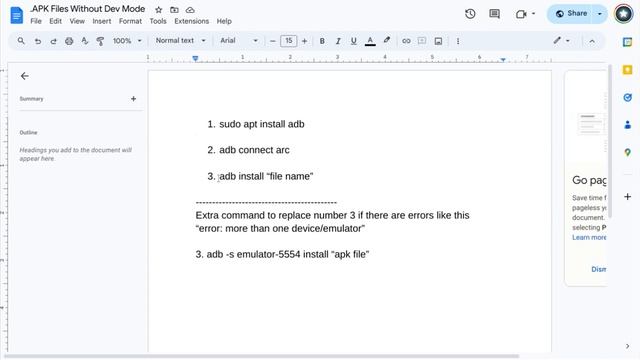
Task: Start a Meet video call
Action: click(x=521, y=14)
